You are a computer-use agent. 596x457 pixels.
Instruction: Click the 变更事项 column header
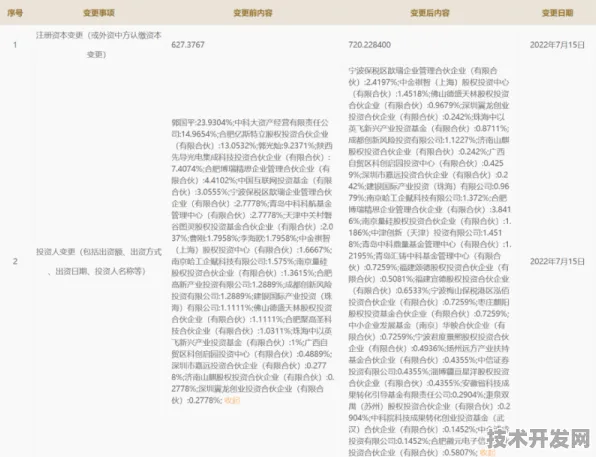pos(99,13)
